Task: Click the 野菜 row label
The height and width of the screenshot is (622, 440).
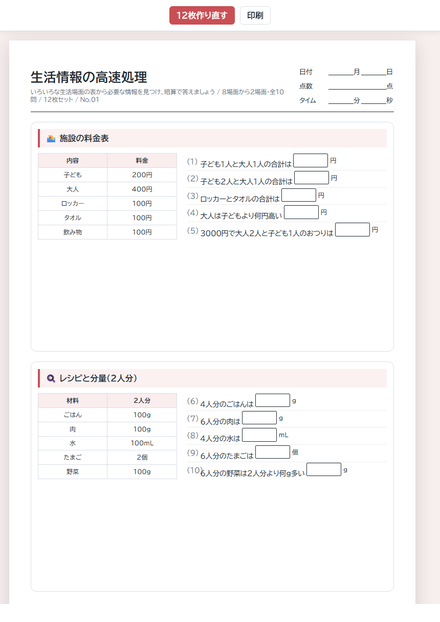Action: 73,472
